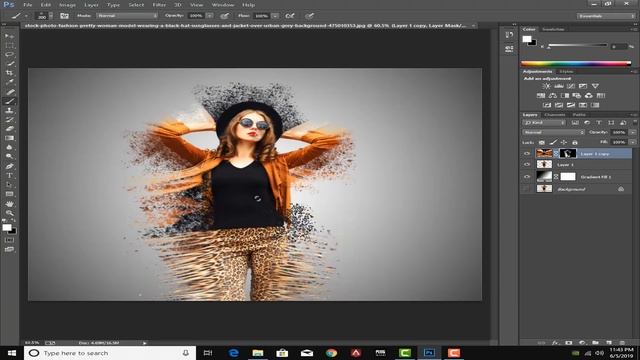Click the taskbar search box

point(110,353)
